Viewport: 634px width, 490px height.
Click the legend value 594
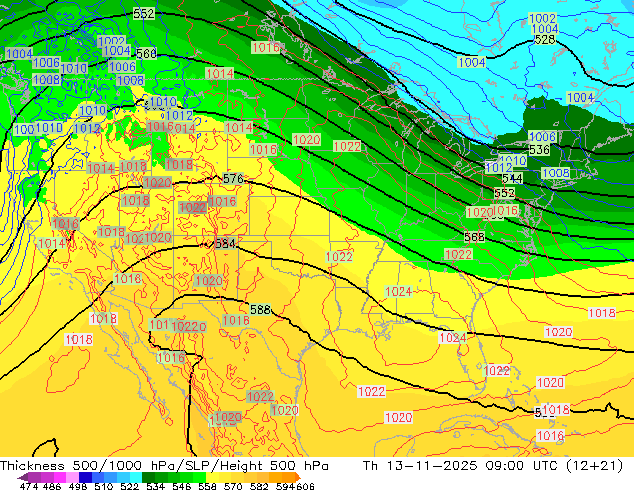(285, 486)
